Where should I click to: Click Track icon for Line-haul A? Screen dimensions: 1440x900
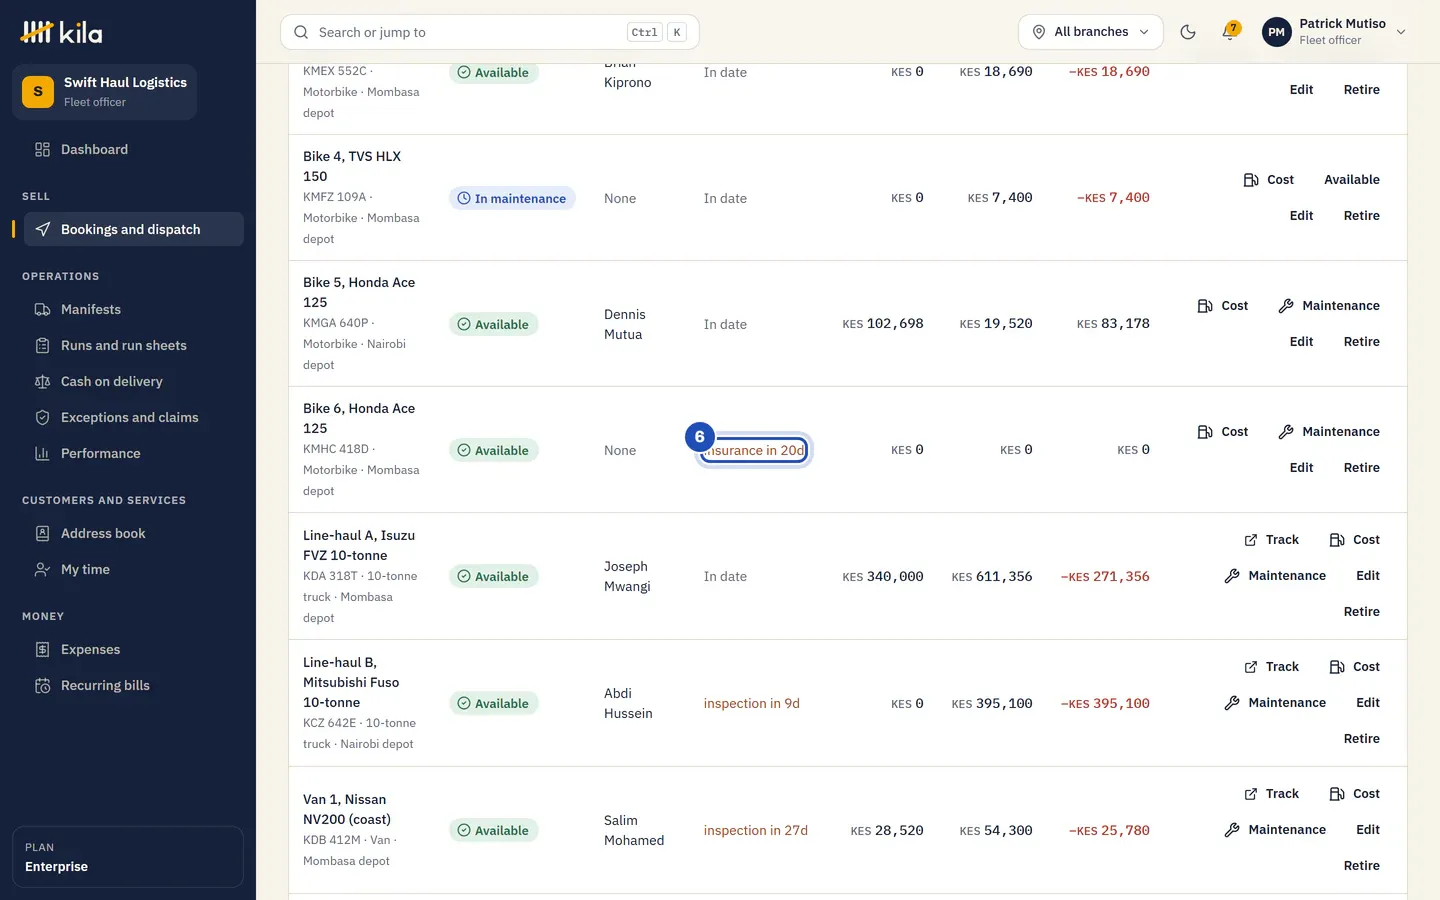click(x=1250, y=540)
